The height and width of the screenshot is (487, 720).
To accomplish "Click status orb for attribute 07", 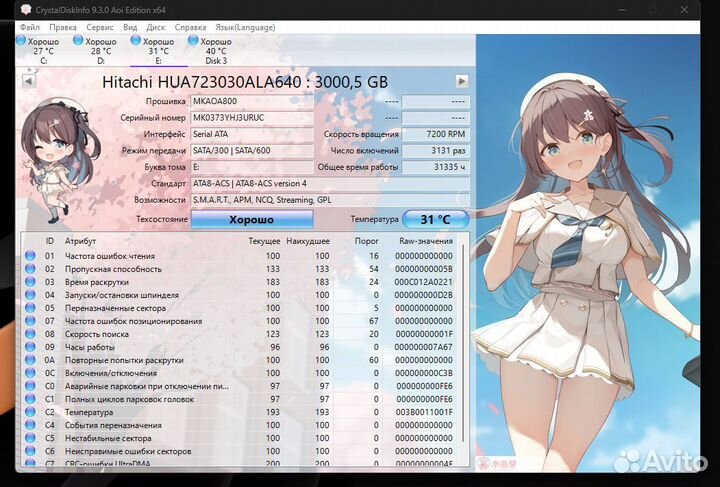I will (30, 321).
